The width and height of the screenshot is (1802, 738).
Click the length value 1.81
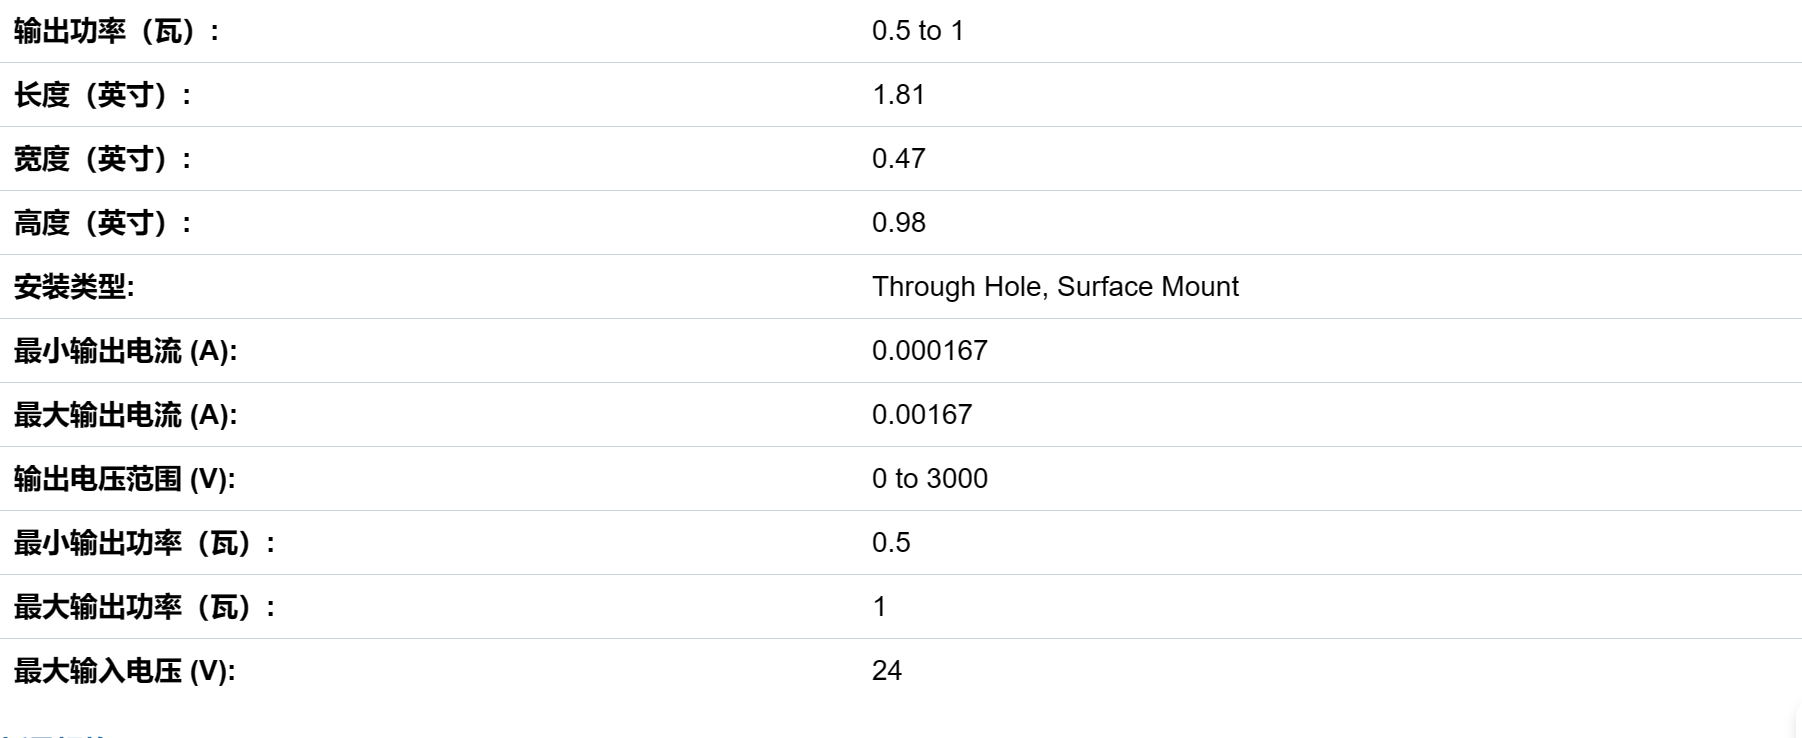coord(898,95)
